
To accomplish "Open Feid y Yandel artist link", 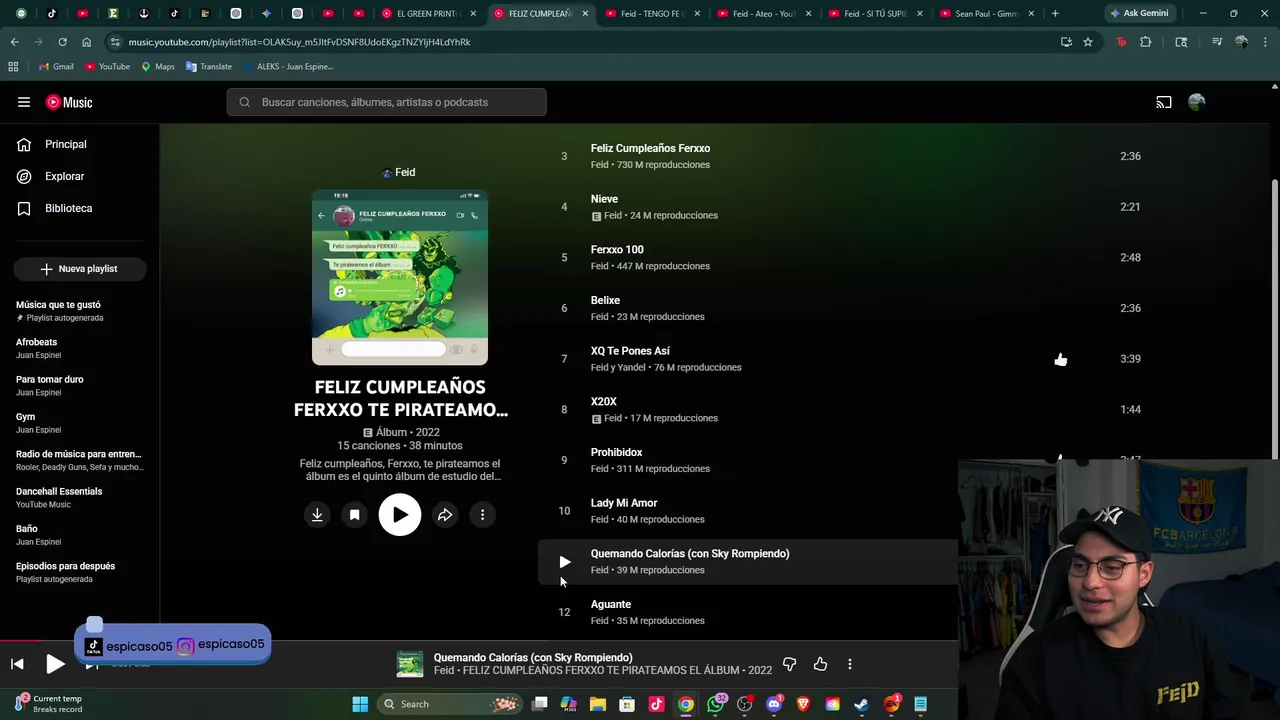I will (x=619, y=367).
